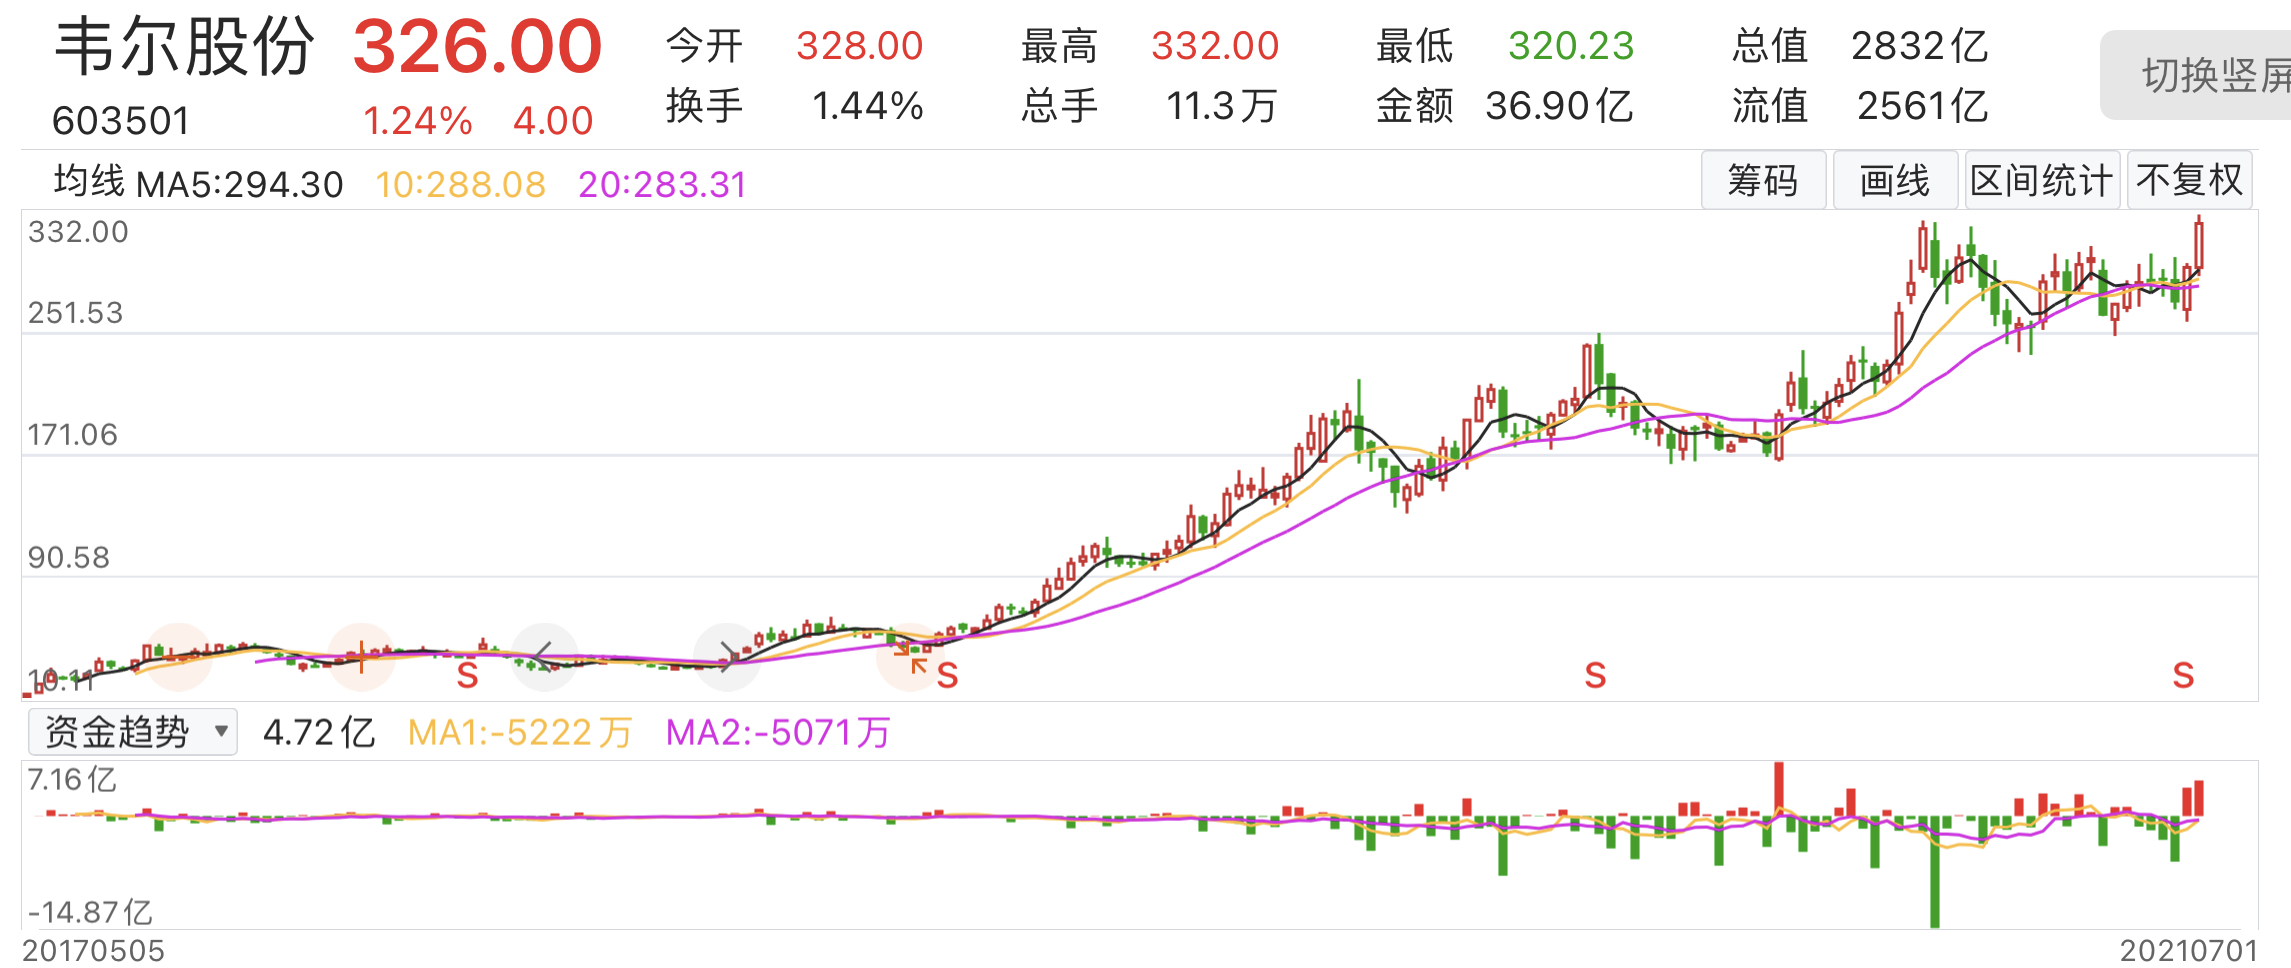Click the gray right chevron circle on chart
Viewport: 2291px width, 968px height.
click(x=727, y=657)
